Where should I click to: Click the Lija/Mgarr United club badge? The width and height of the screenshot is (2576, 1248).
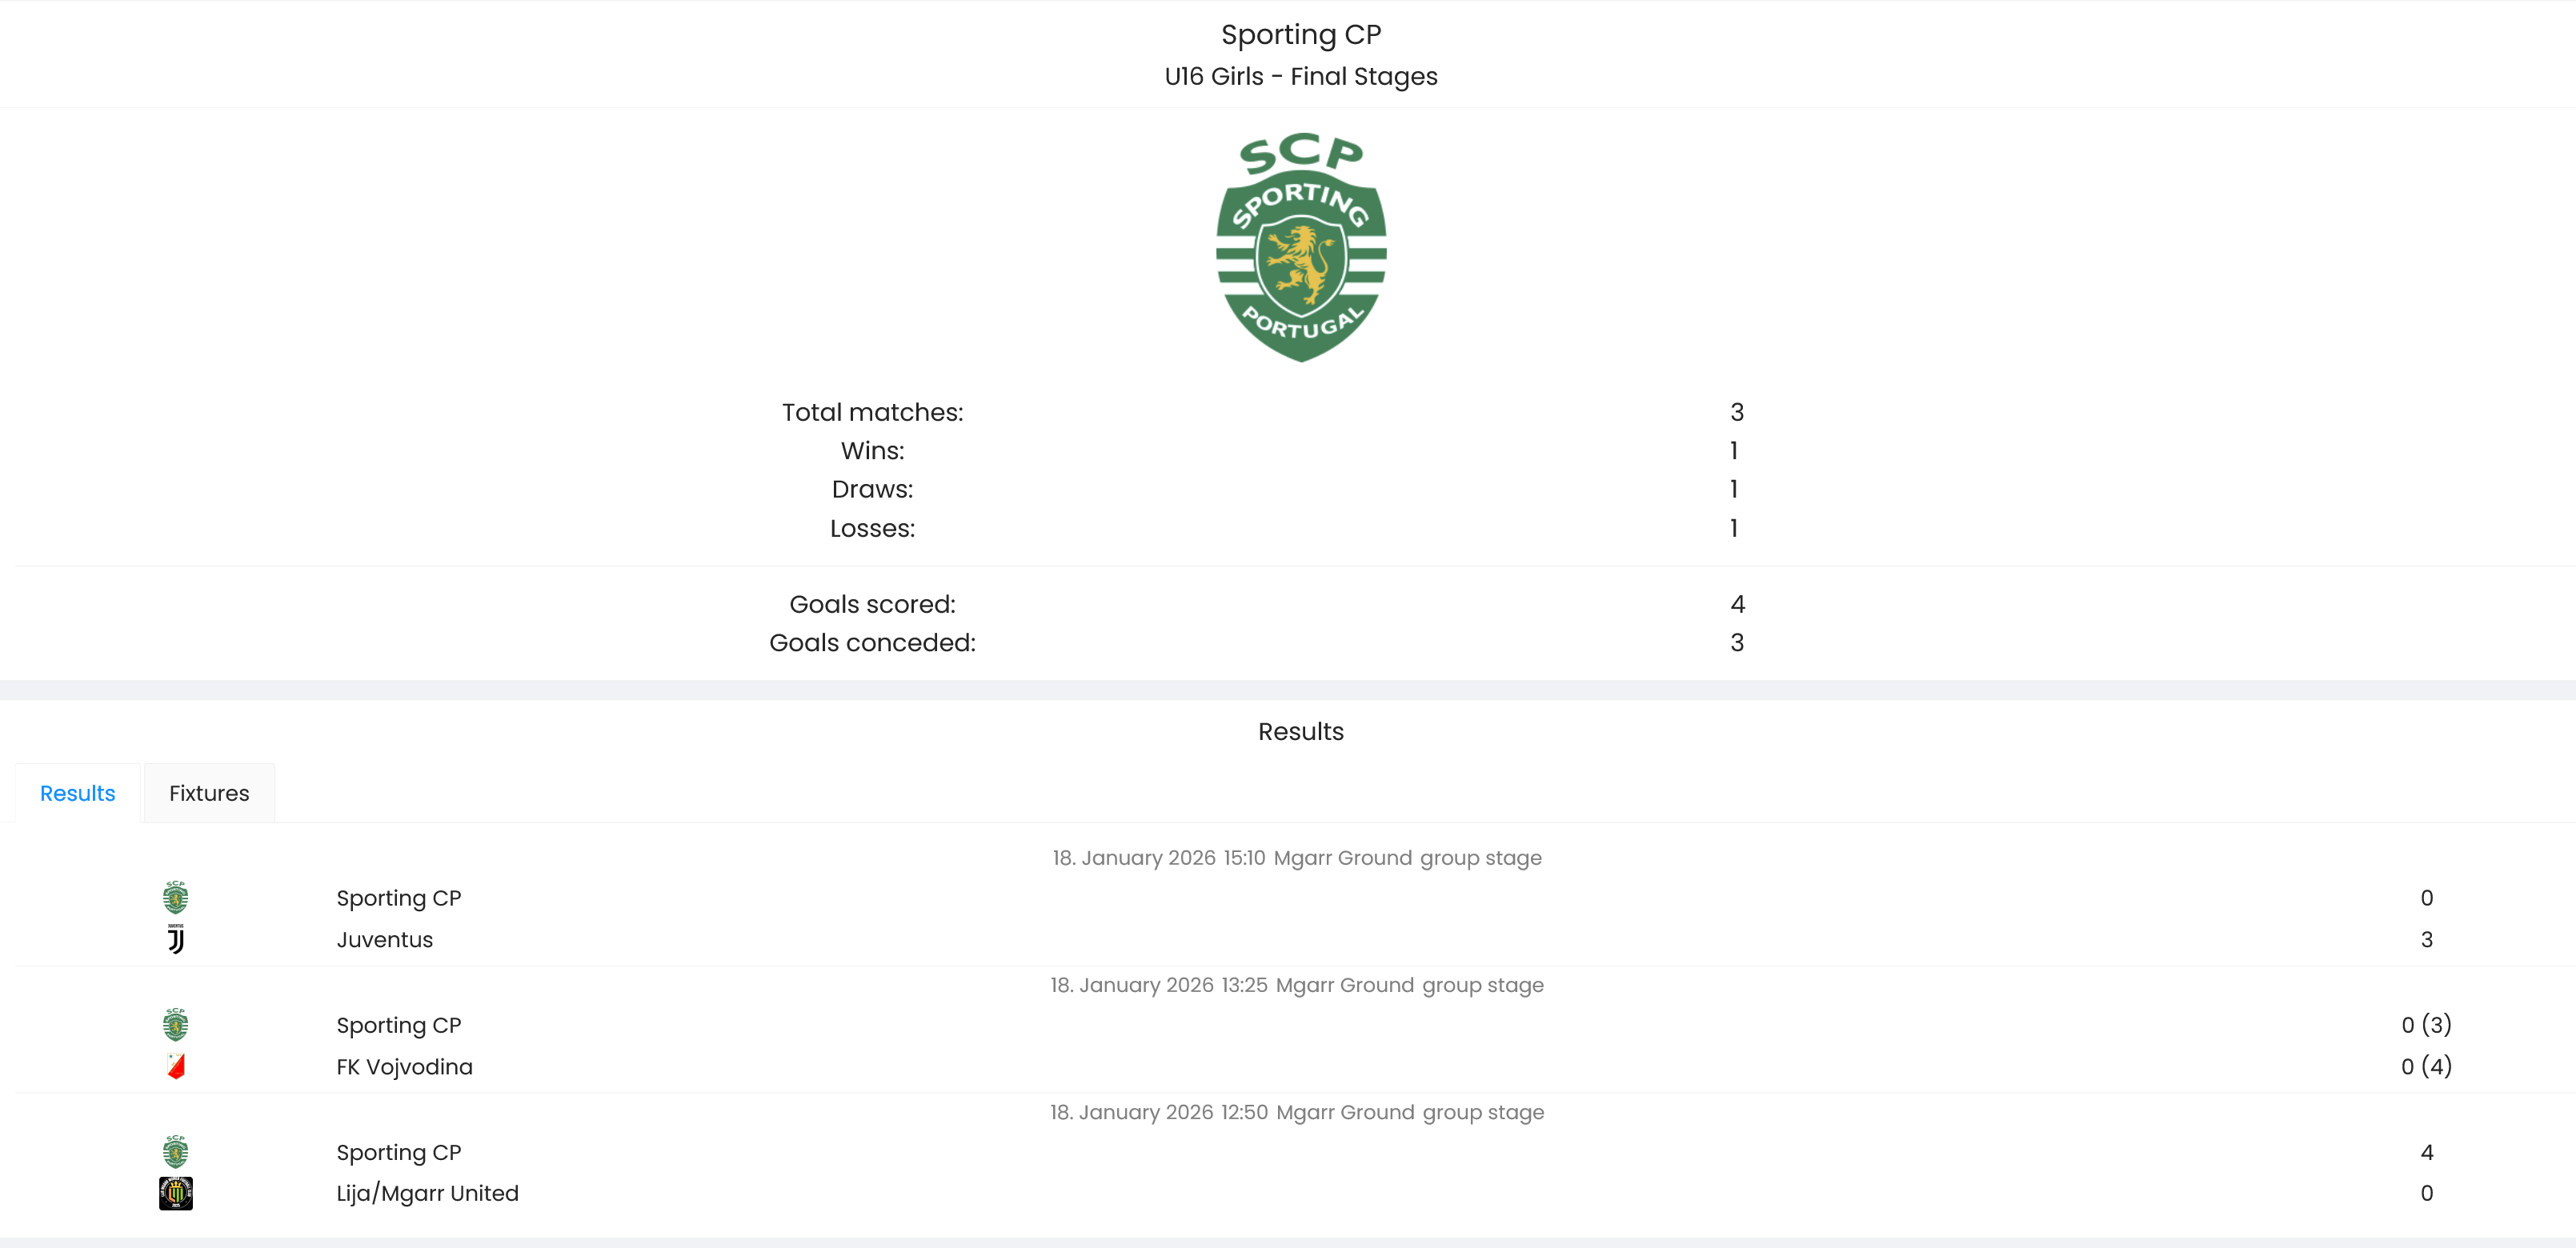(175, 1193)
